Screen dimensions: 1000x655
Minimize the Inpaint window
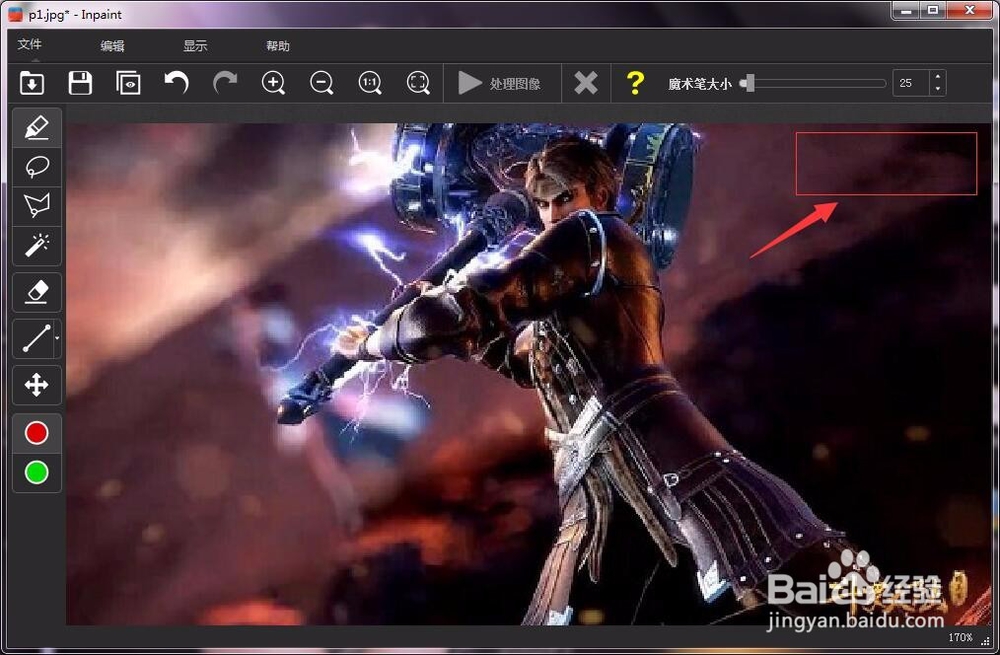coord(906,10)
